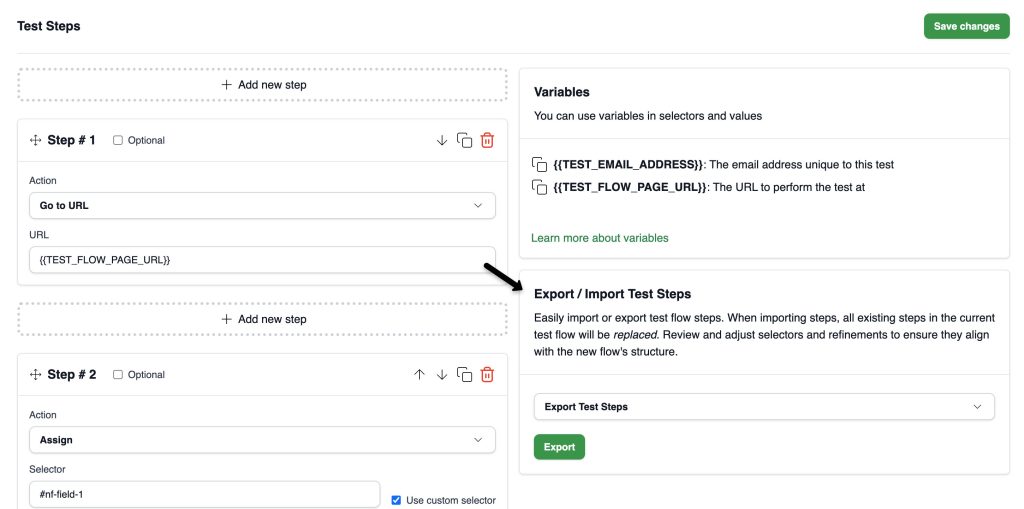Screen dimensions: 1024x509
Task: Duplicate Step # 2 using copy icon
Action: [464, 374]
